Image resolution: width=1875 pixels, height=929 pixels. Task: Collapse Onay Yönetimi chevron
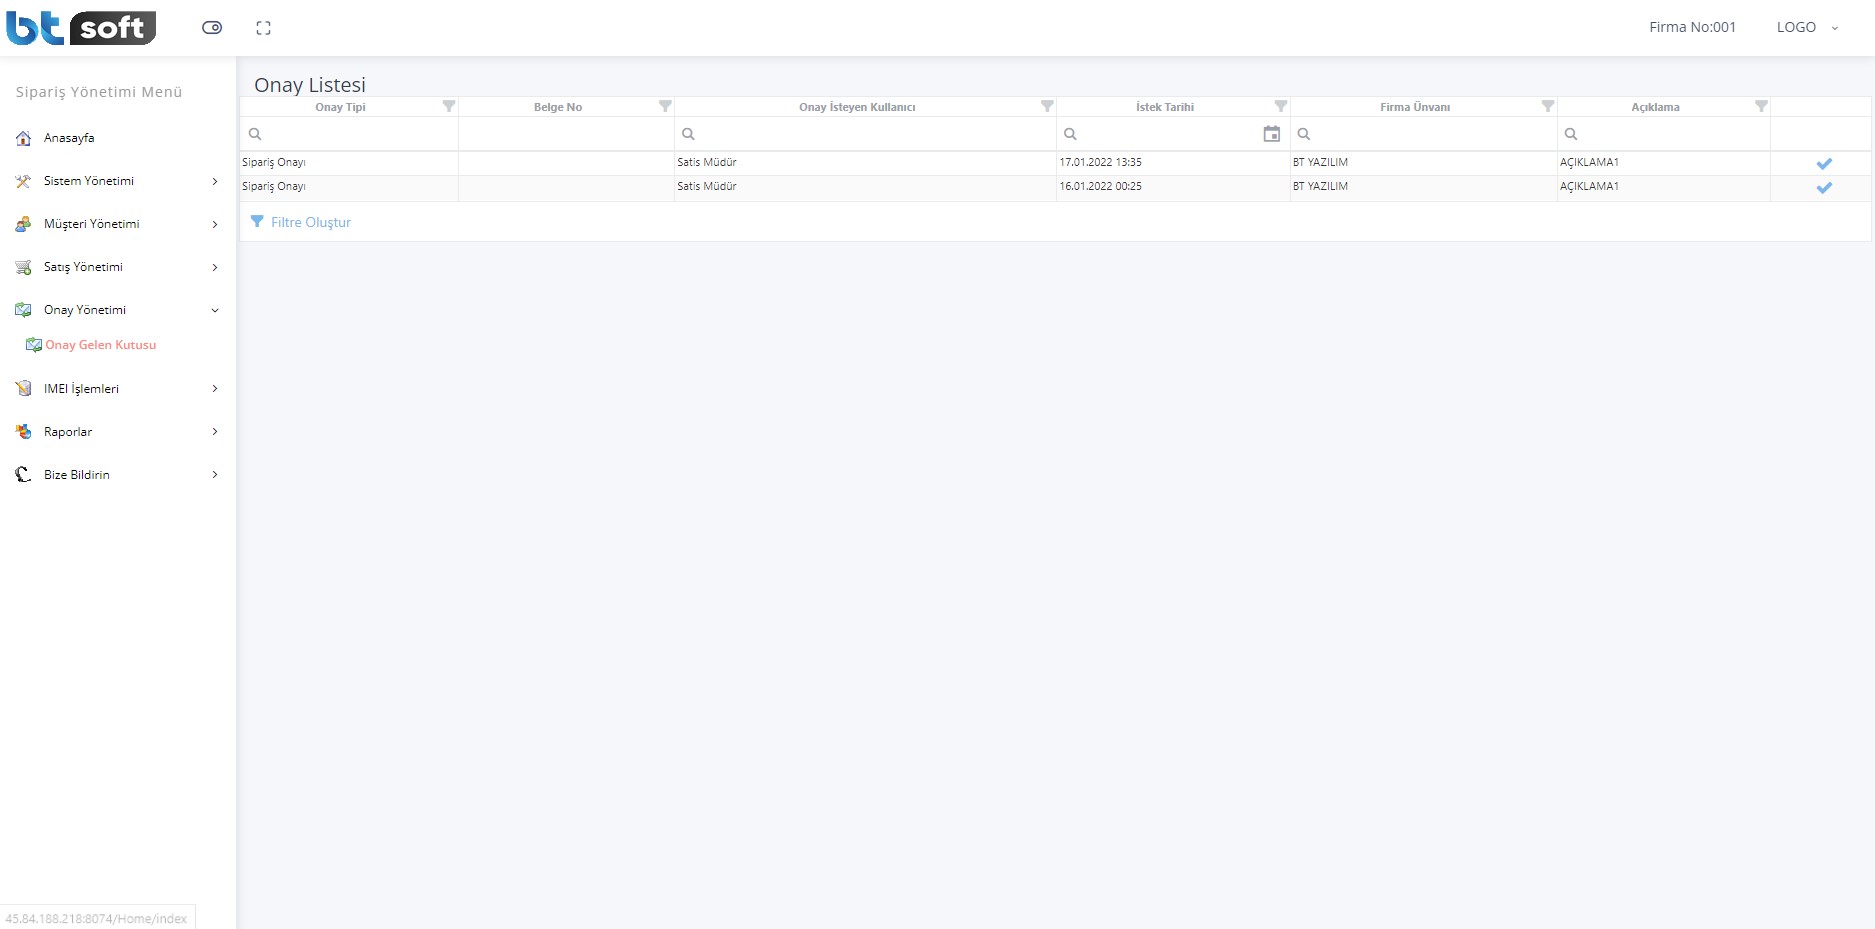click(x=215, y=310)
